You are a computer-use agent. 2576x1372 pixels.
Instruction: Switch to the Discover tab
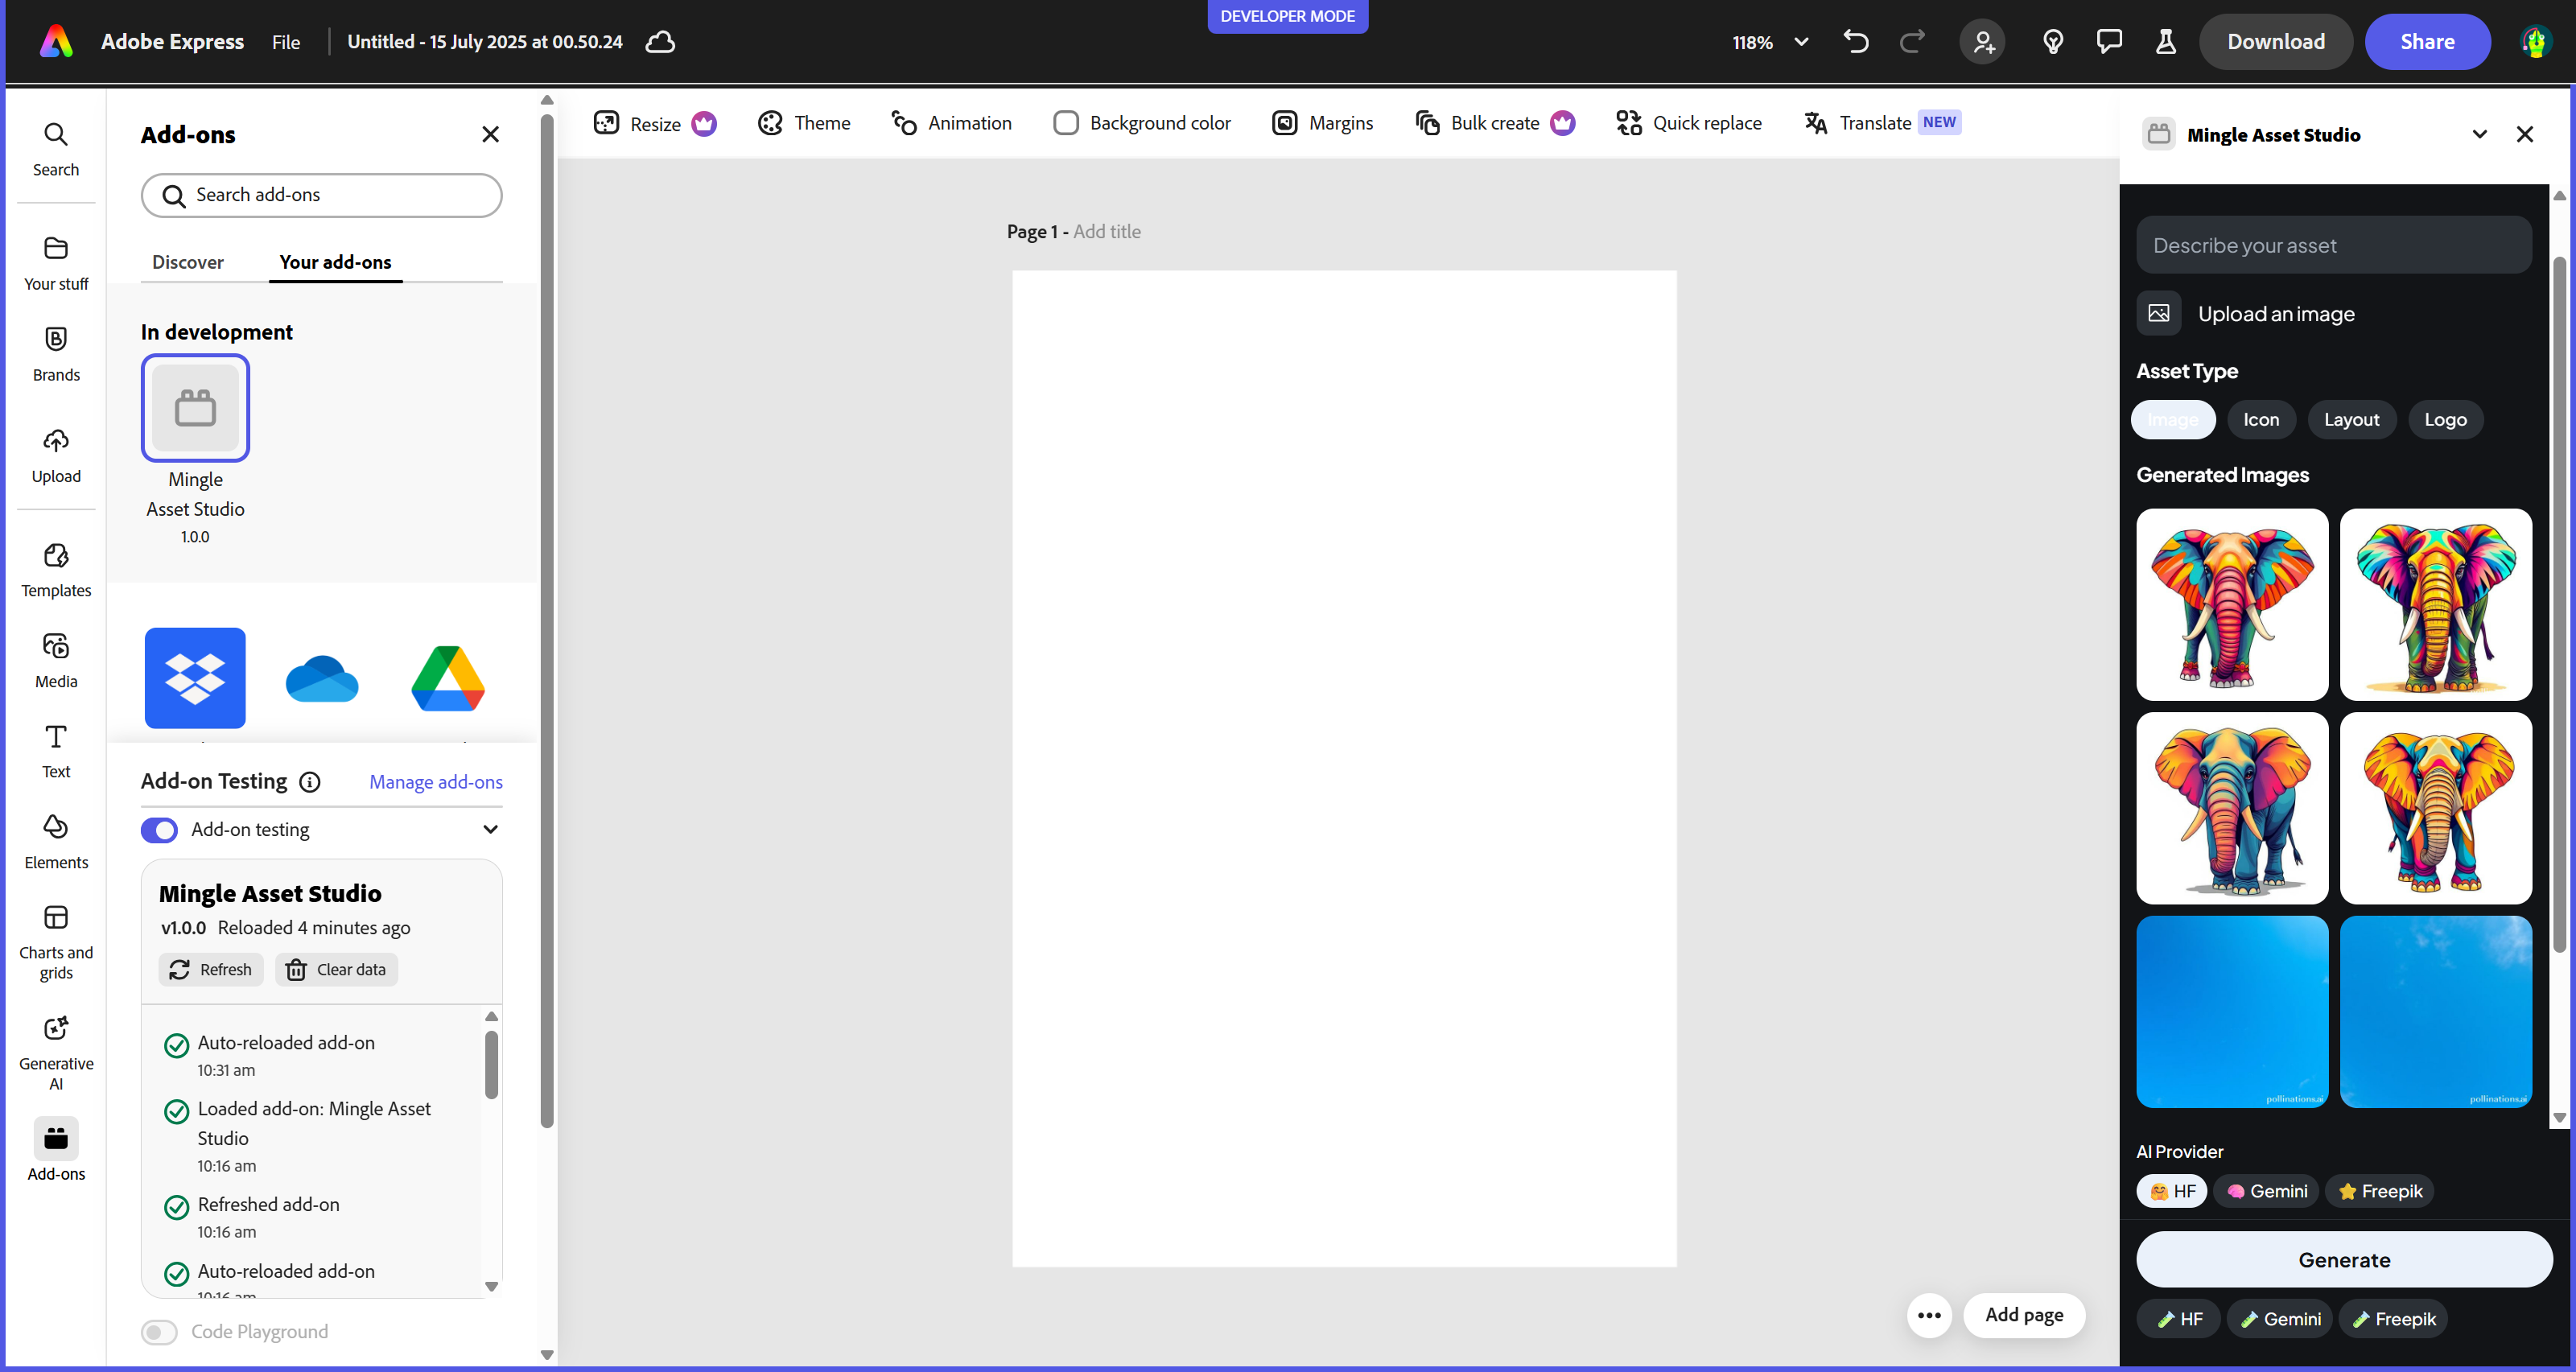pyautogui.click(x=187, y=262)
